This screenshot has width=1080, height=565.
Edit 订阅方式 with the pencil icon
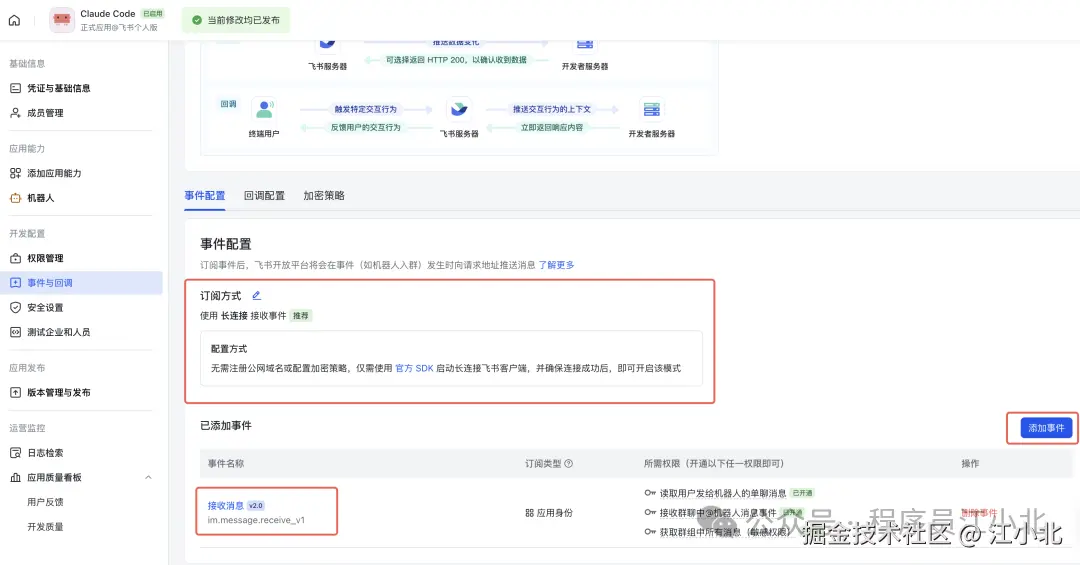[256, 296]
